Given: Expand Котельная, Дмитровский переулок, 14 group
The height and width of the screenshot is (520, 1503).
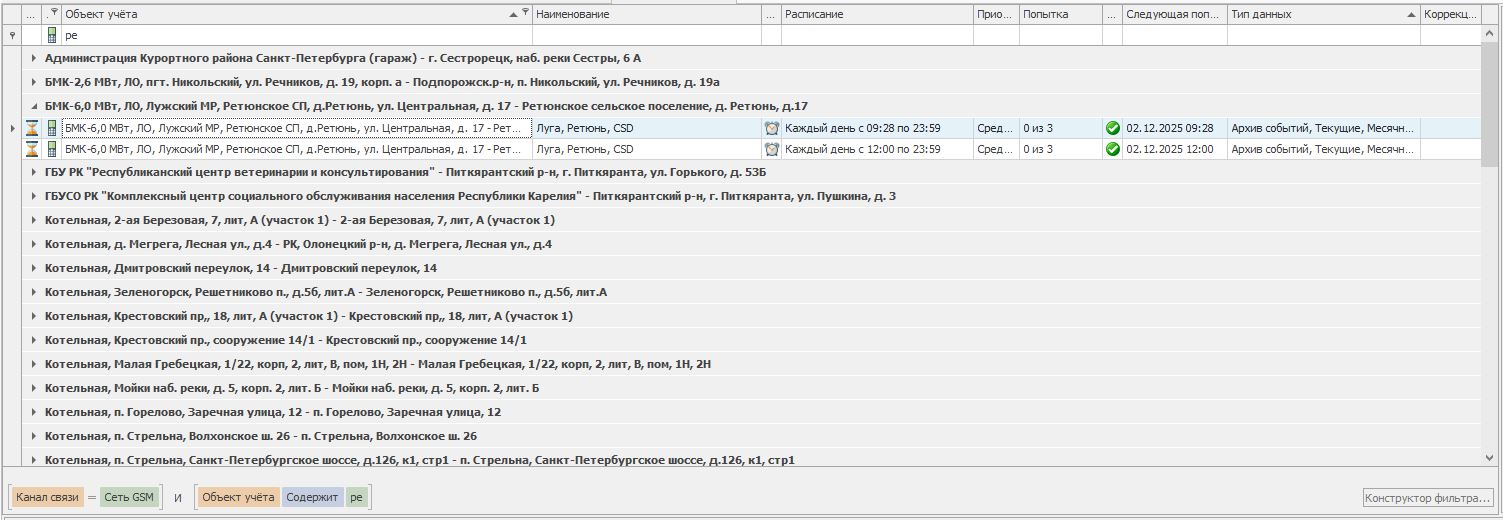Looking at the screenshot, I should (x=34, y=268).
